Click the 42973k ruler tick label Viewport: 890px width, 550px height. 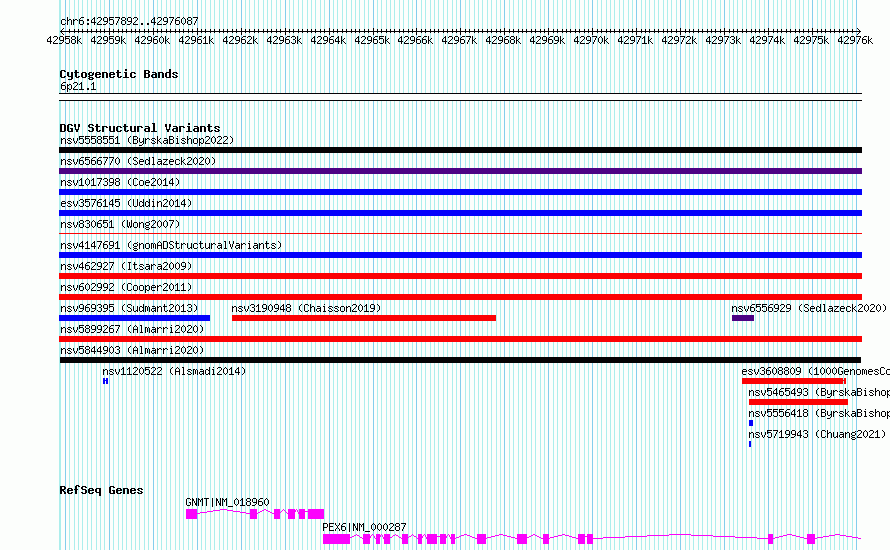723,40
